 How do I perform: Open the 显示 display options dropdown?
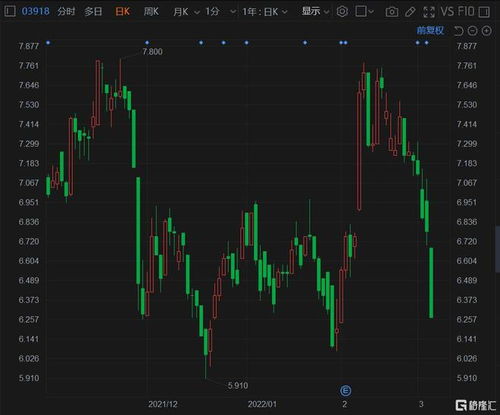coord(315,12)
